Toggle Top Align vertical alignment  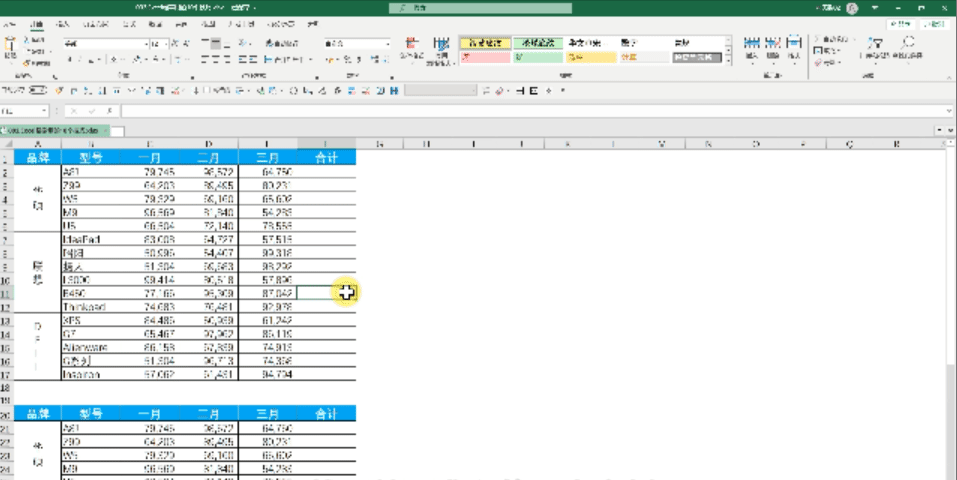click(x=205, y=43)
